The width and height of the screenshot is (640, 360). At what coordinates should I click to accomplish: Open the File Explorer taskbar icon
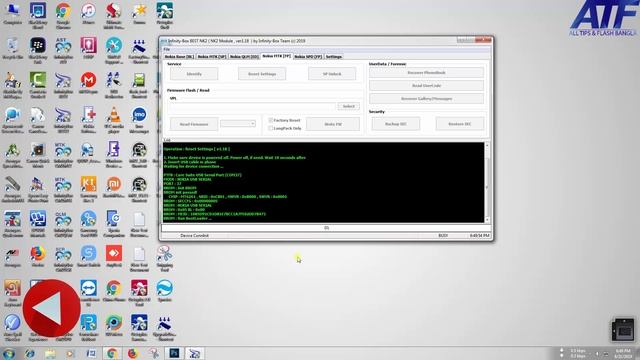pyautogui.click(x=50, y=353)
